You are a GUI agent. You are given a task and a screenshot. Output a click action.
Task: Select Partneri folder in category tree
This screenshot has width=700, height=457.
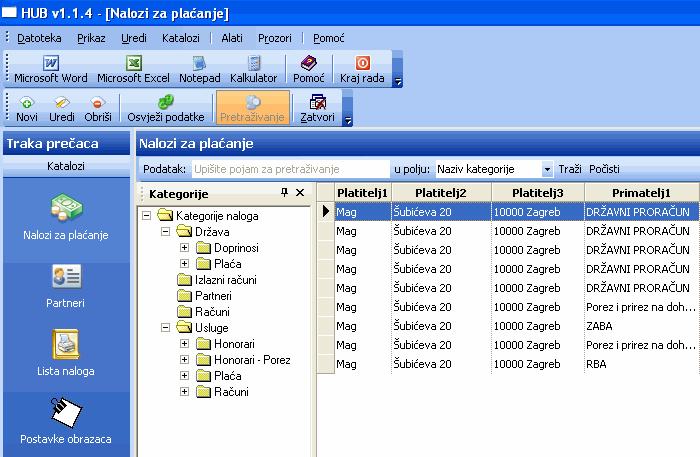click(x=205, y=296)
